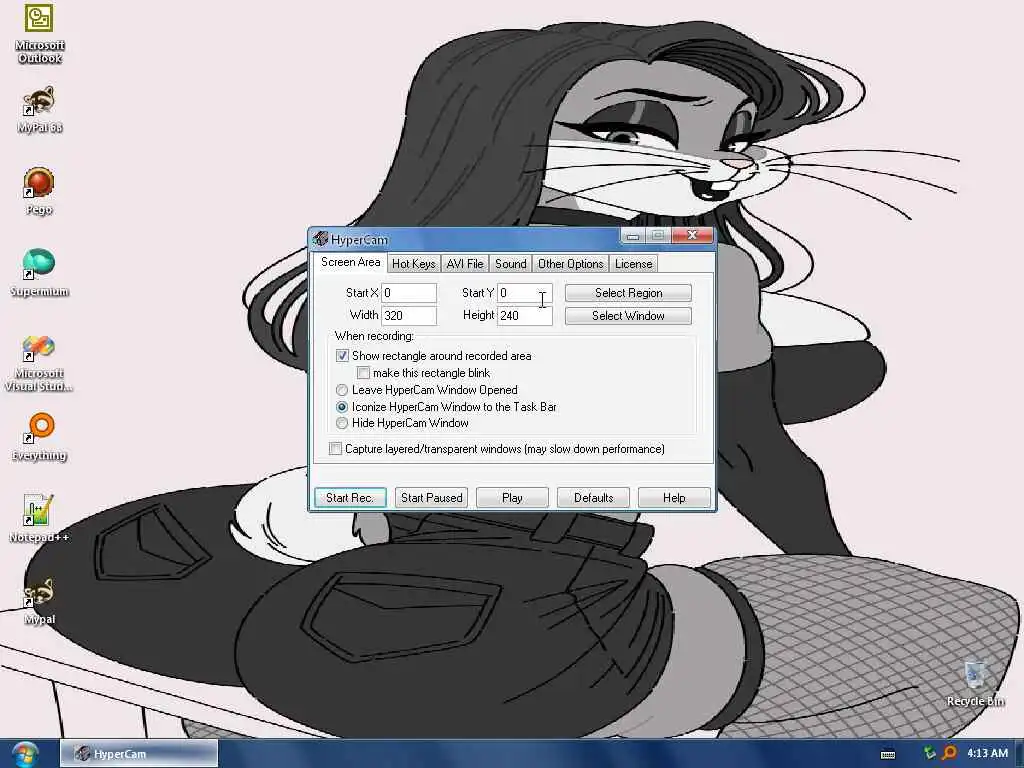Click the green checkmark tray icon
This screenshot has height=768, width=1024.
point(929,753)
